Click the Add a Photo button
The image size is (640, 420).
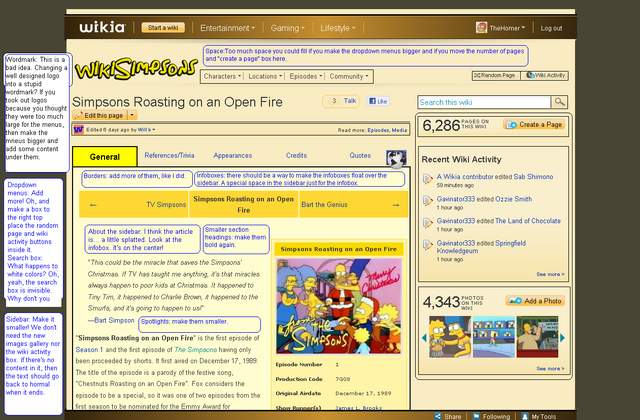535,301
